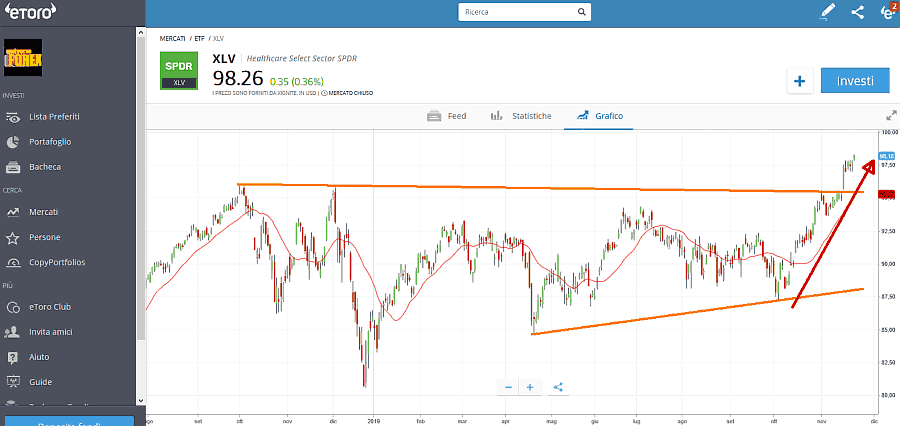Click the pencil write-post icon
This screenshot has height=426, width=900.
pos(826,12)
